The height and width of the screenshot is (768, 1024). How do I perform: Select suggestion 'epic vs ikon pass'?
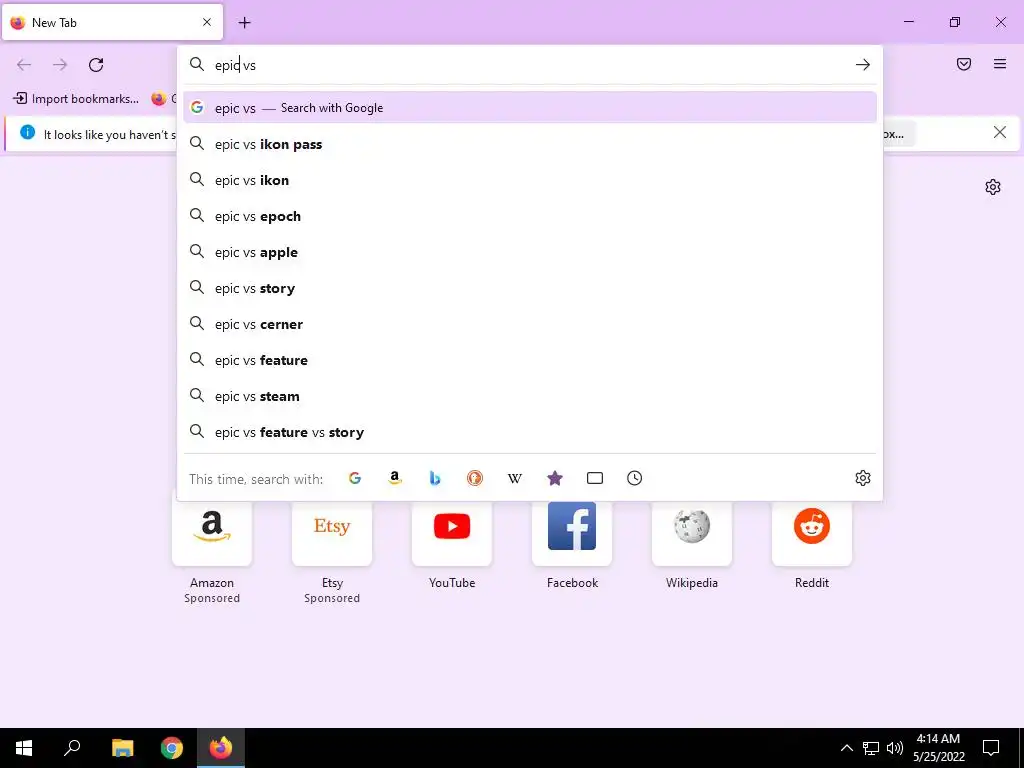[530, 144]
